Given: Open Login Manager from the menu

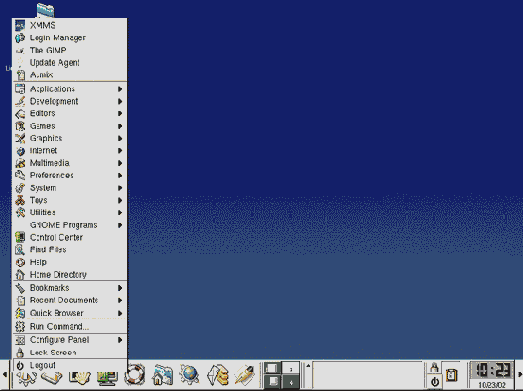Looking at the screenshot, I should (x=70, y=38).
